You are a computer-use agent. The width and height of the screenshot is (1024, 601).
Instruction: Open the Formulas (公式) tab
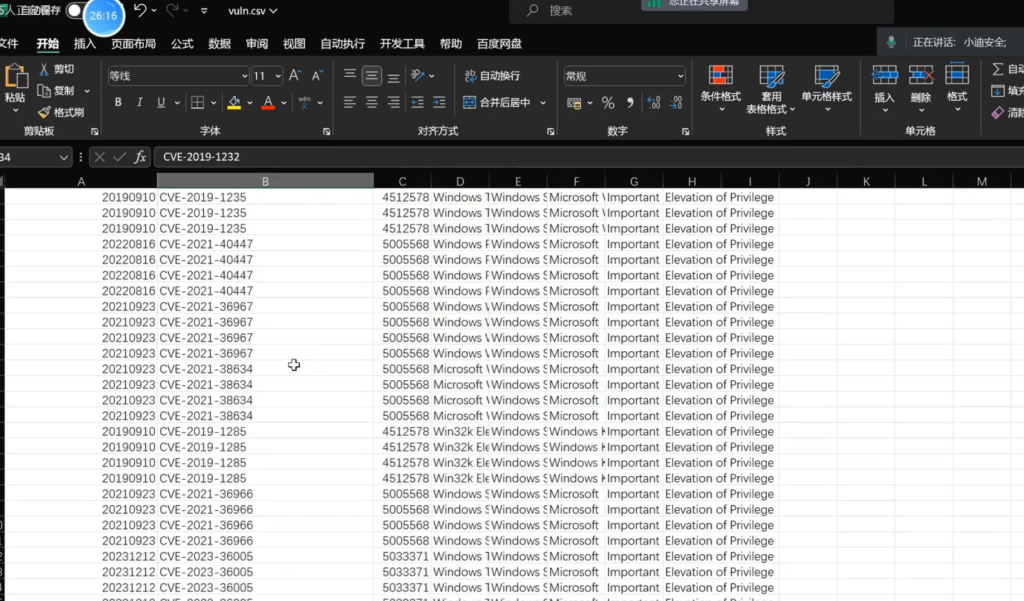pos(182,44)
